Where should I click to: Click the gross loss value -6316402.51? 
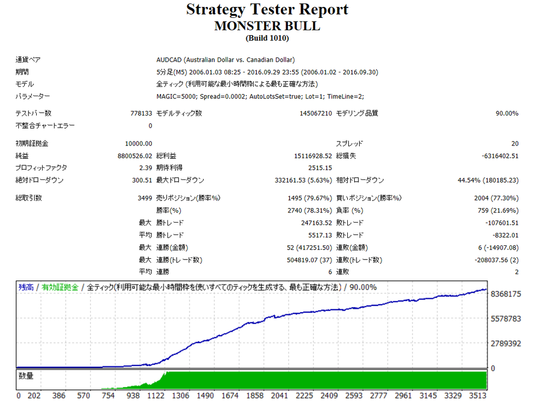coord(500,156)
